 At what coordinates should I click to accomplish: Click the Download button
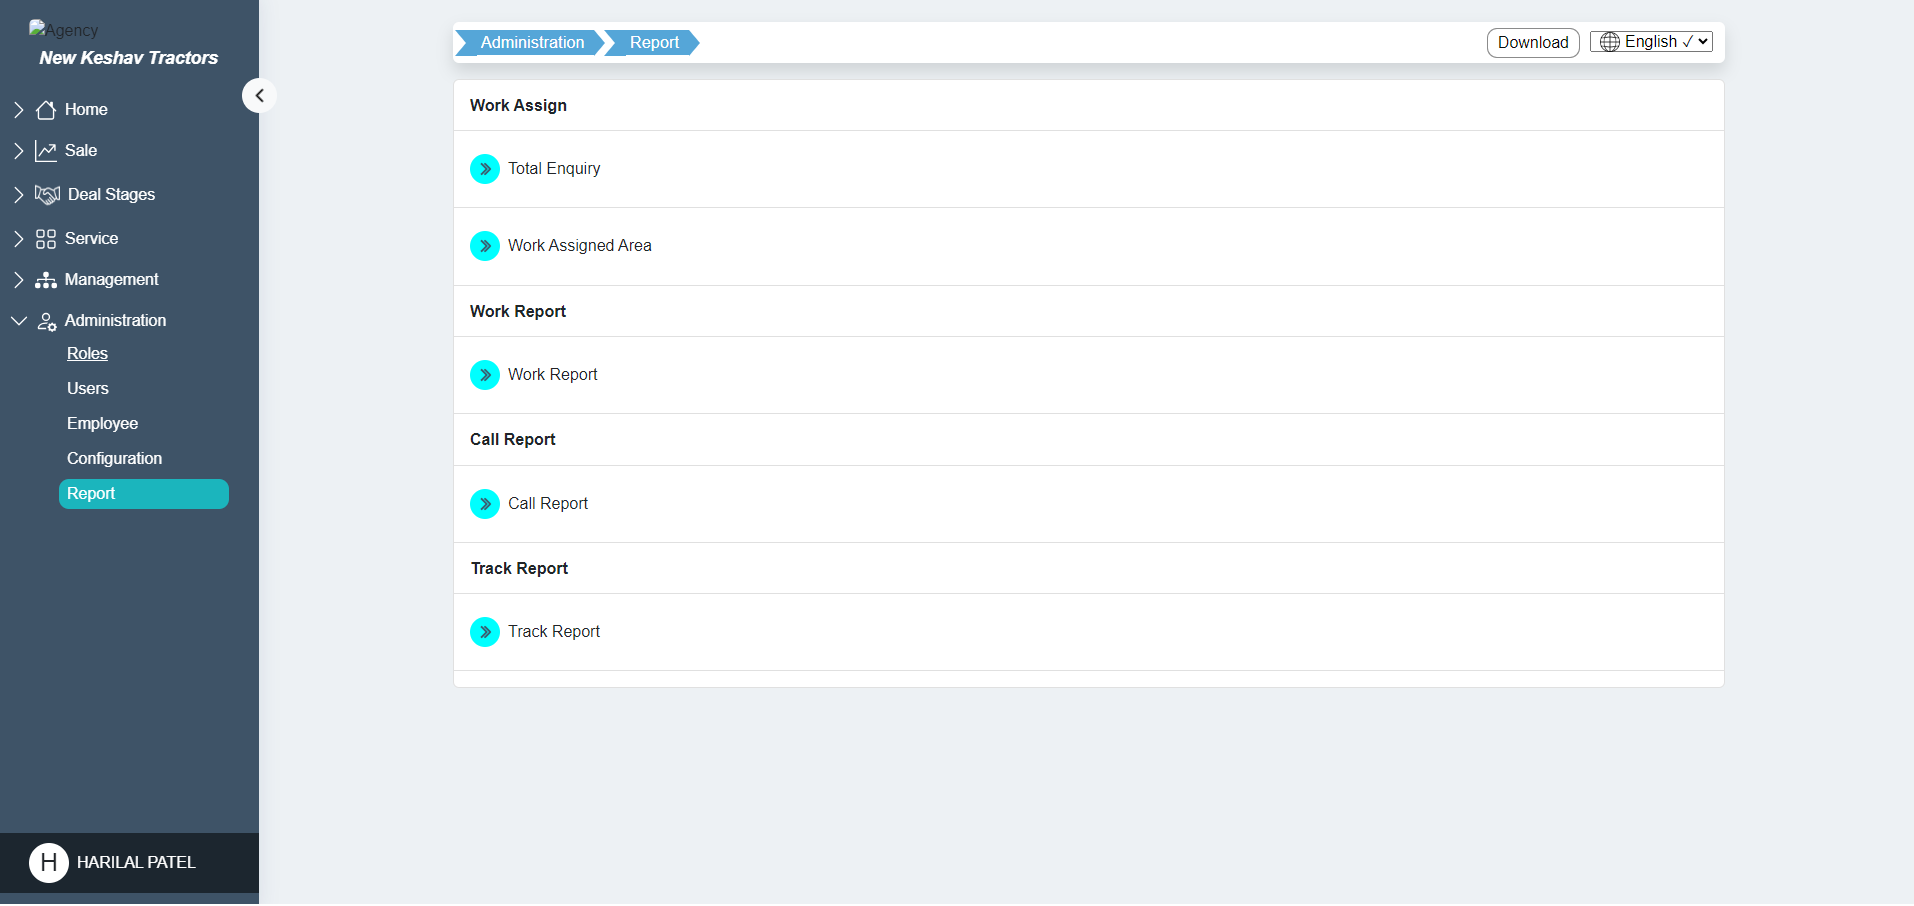pyautogui.click(x=1532, y=43)
